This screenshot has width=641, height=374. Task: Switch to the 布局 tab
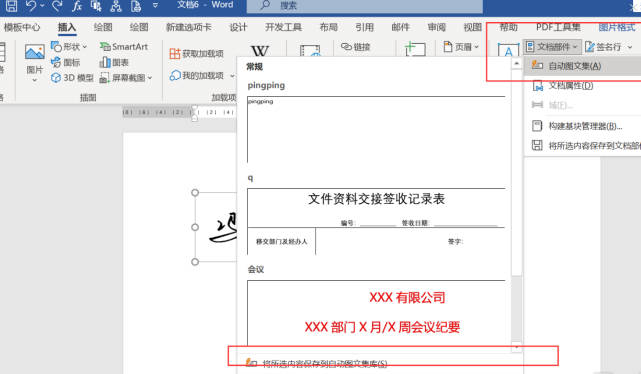click(329, 27)
